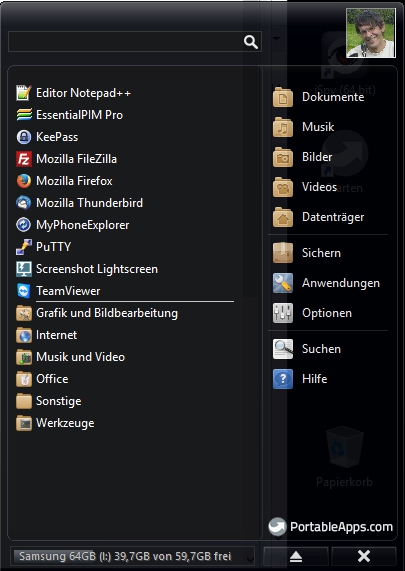Select the Bilder menu label

(317, 157)
